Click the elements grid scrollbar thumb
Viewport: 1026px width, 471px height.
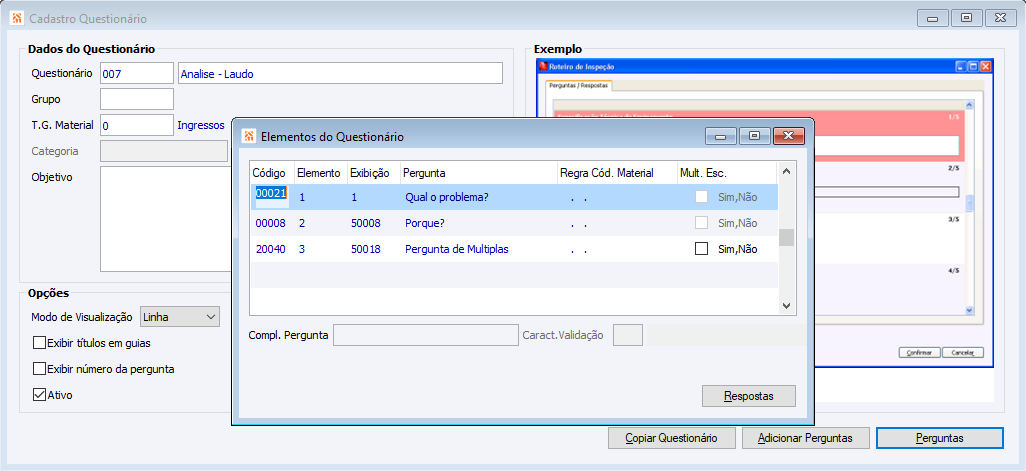787,237
